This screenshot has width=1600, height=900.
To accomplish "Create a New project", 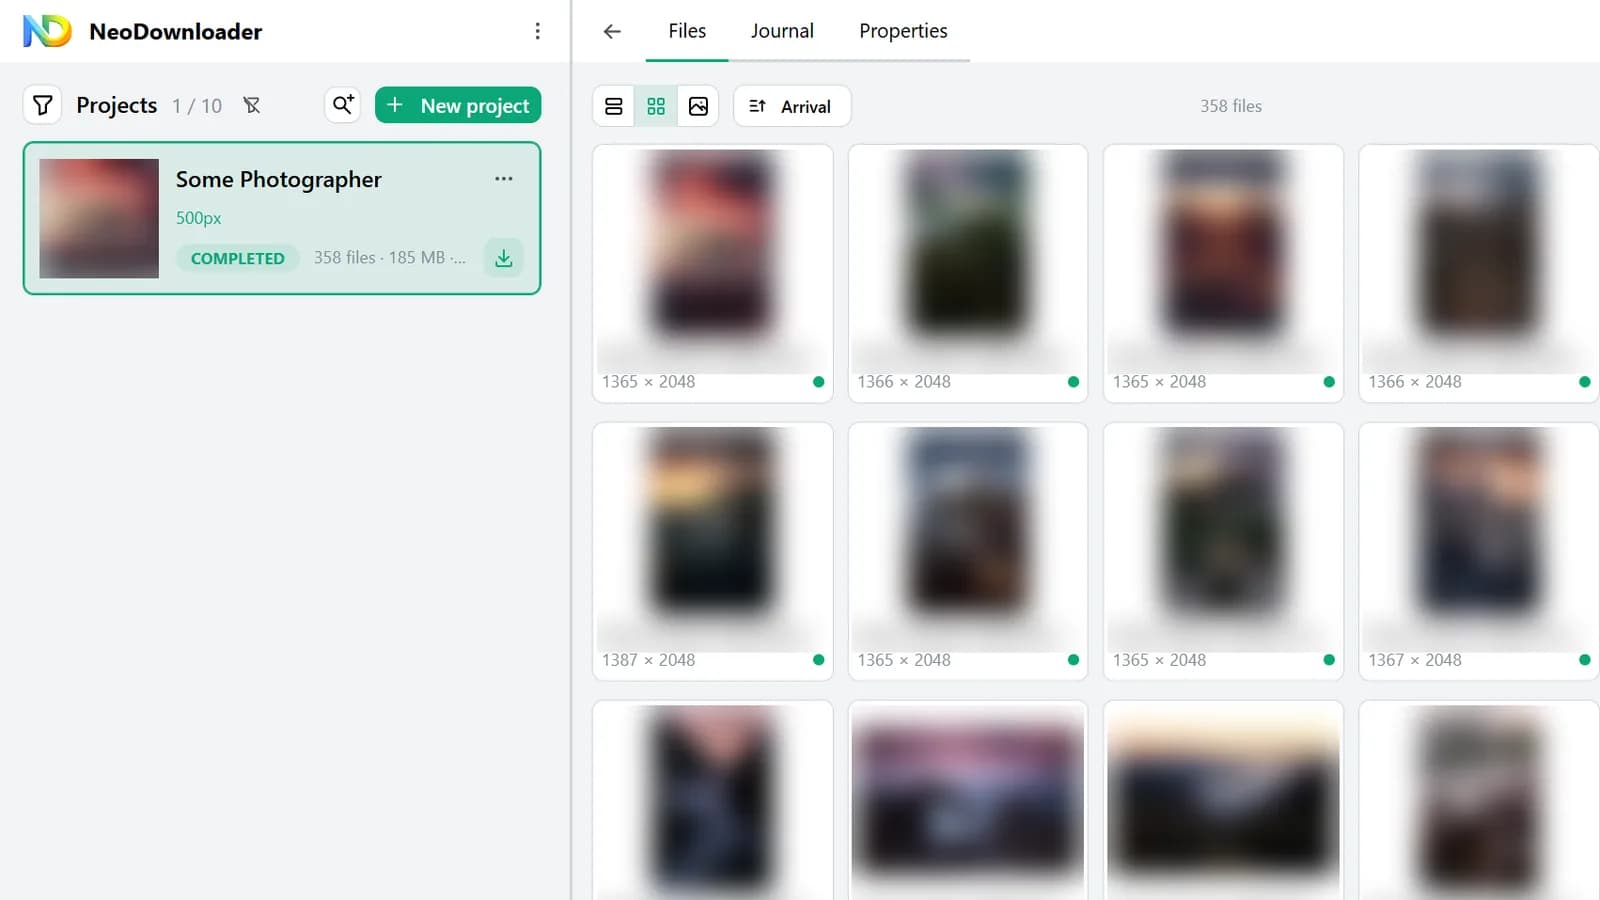I will coord(458,105).
